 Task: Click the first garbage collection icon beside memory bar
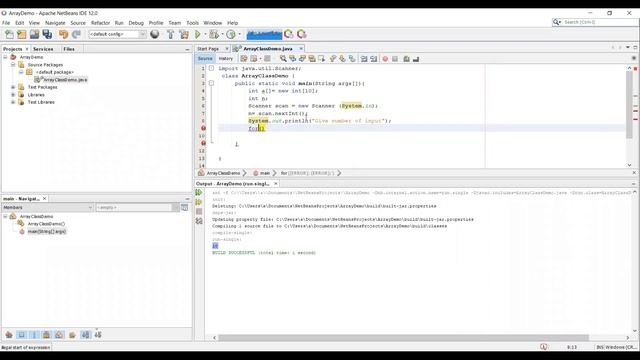click(289, 34)
